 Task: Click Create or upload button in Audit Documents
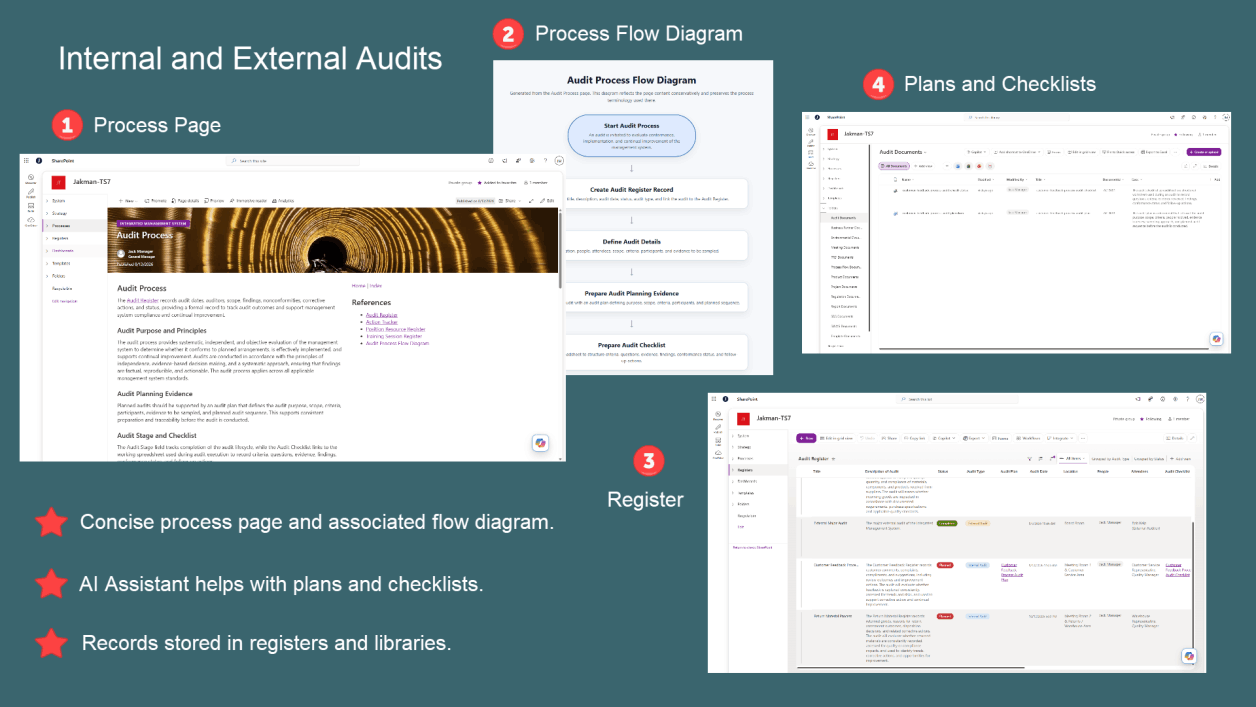[x=1204, y=152]
